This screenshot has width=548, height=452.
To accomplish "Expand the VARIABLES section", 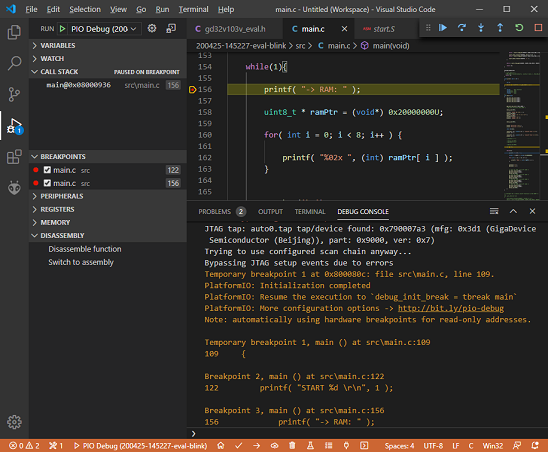I will (108, 45).
